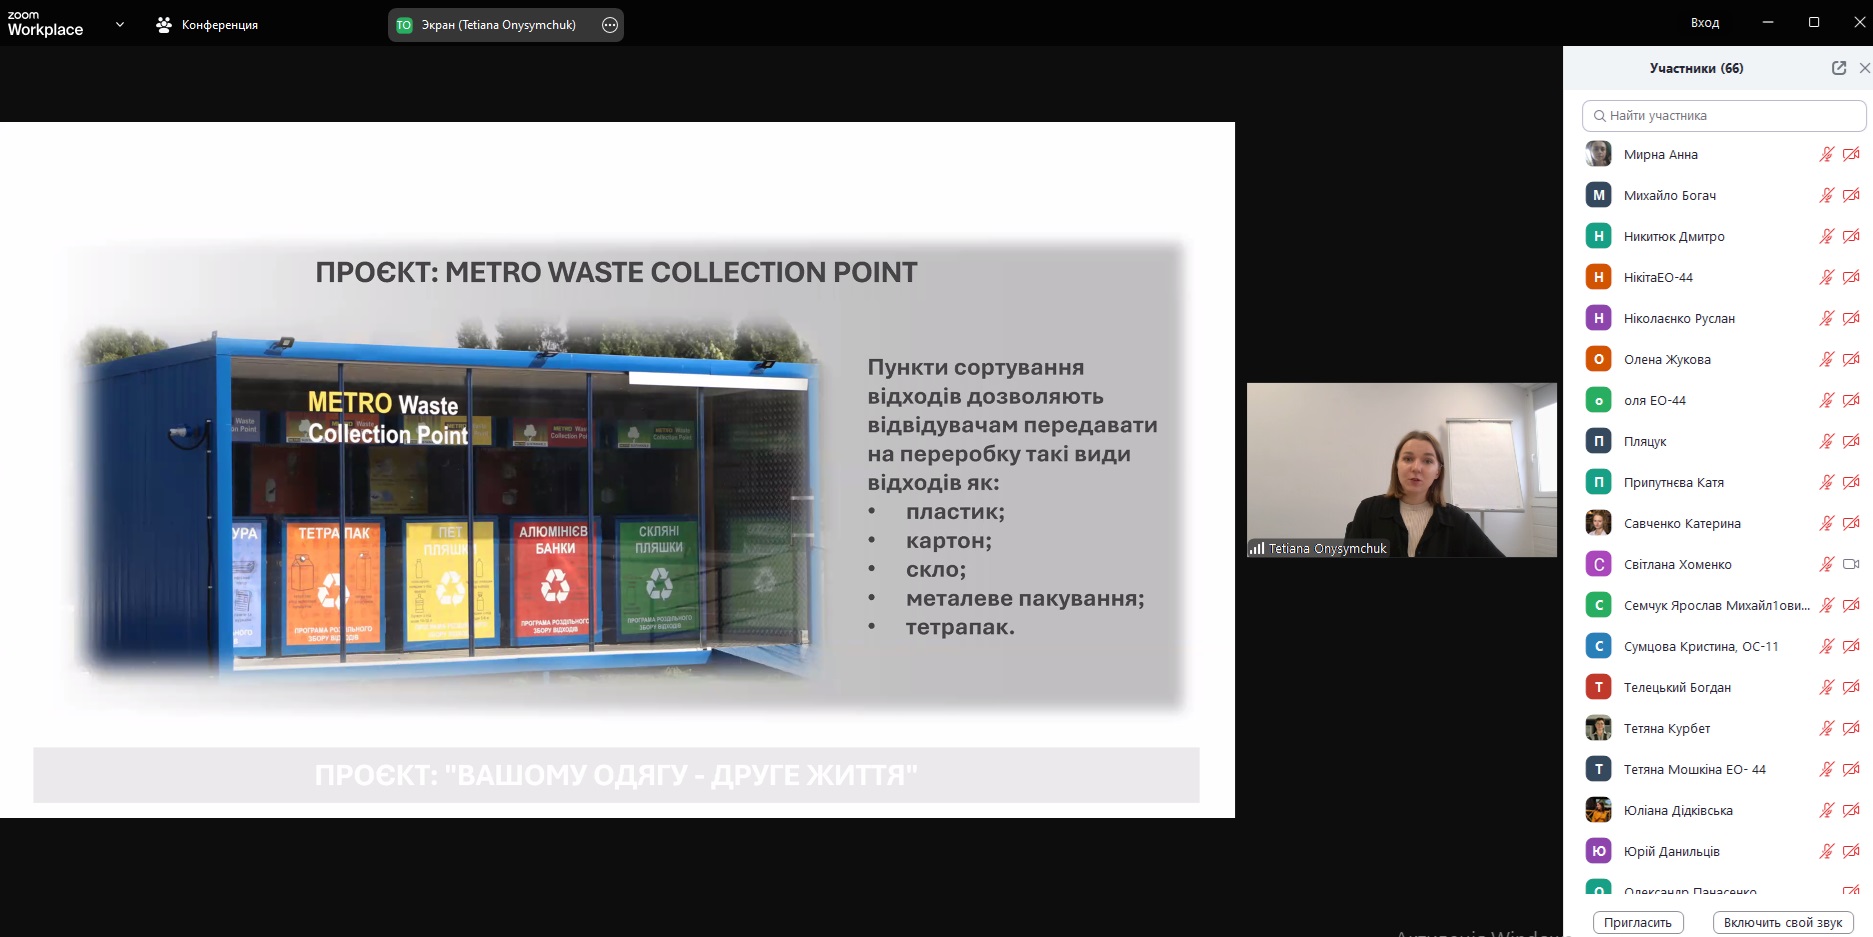Click Включить свой звук button
The height and width of the screenshot is (937, 1873).
pyautogui.click(x=1782, y=922)
